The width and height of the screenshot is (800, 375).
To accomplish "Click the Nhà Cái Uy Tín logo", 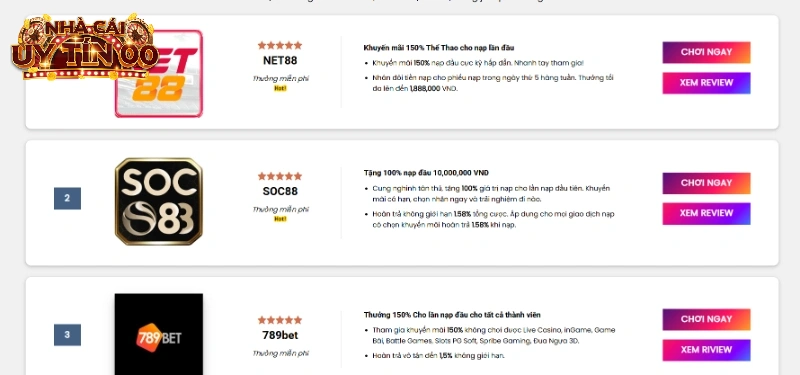I will coord(85,47).
